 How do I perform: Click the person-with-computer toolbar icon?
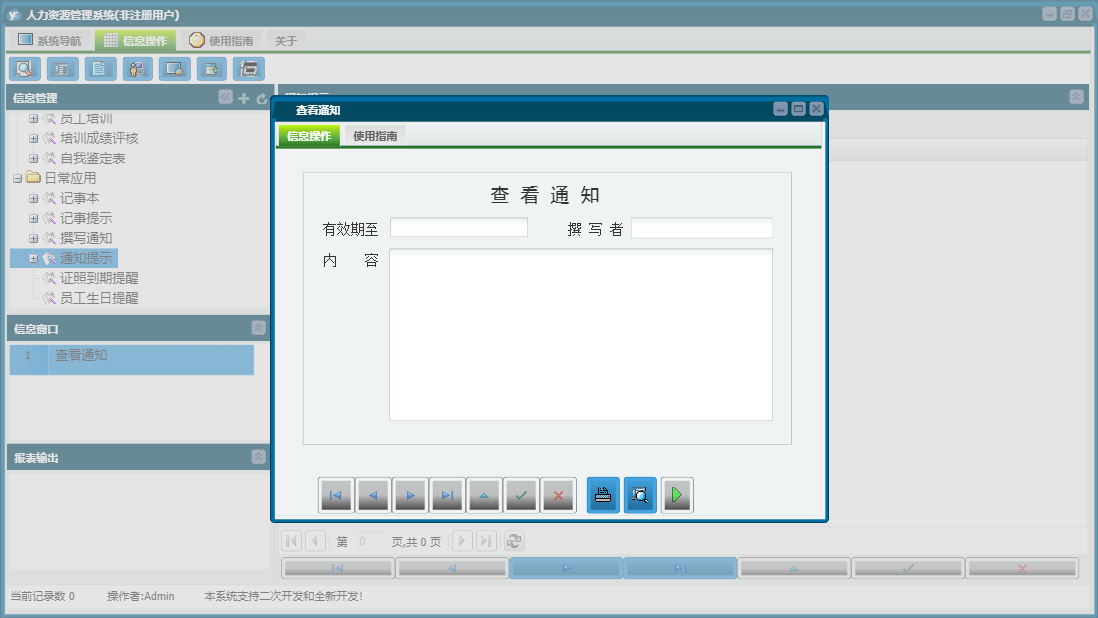[x=137, y=69]
